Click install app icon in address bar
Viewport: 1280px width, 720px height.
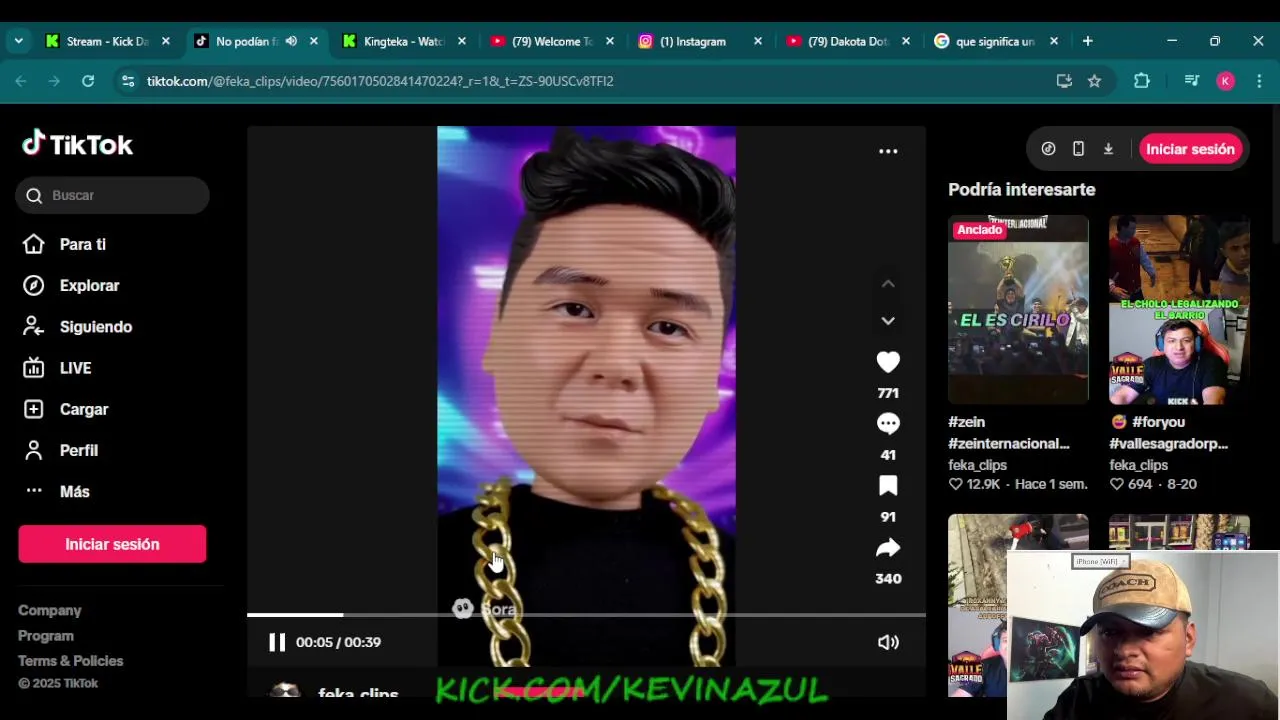(x=1064, y=81)
